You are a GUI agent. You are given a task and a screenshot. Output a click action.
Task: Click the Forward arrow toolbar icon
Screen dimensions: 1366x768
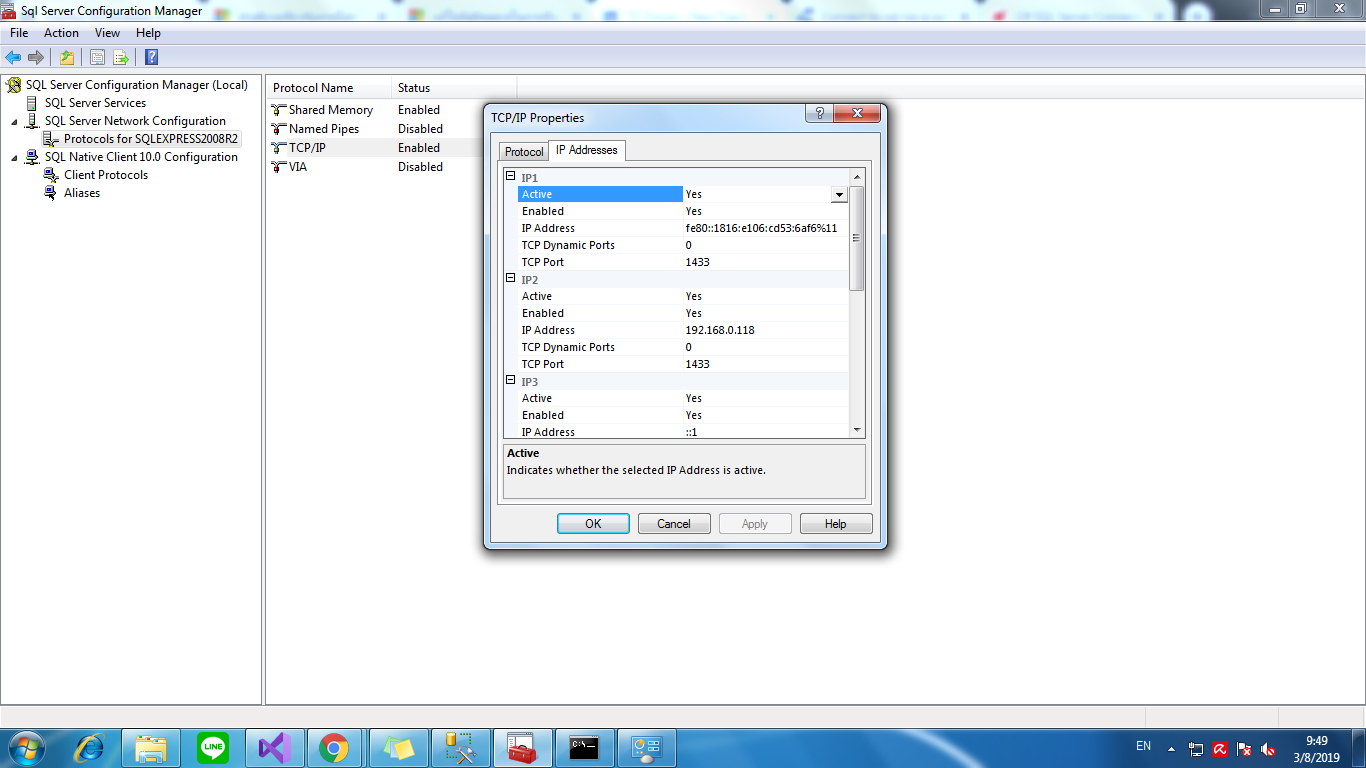pyautogui.click(x=36, y=57)
